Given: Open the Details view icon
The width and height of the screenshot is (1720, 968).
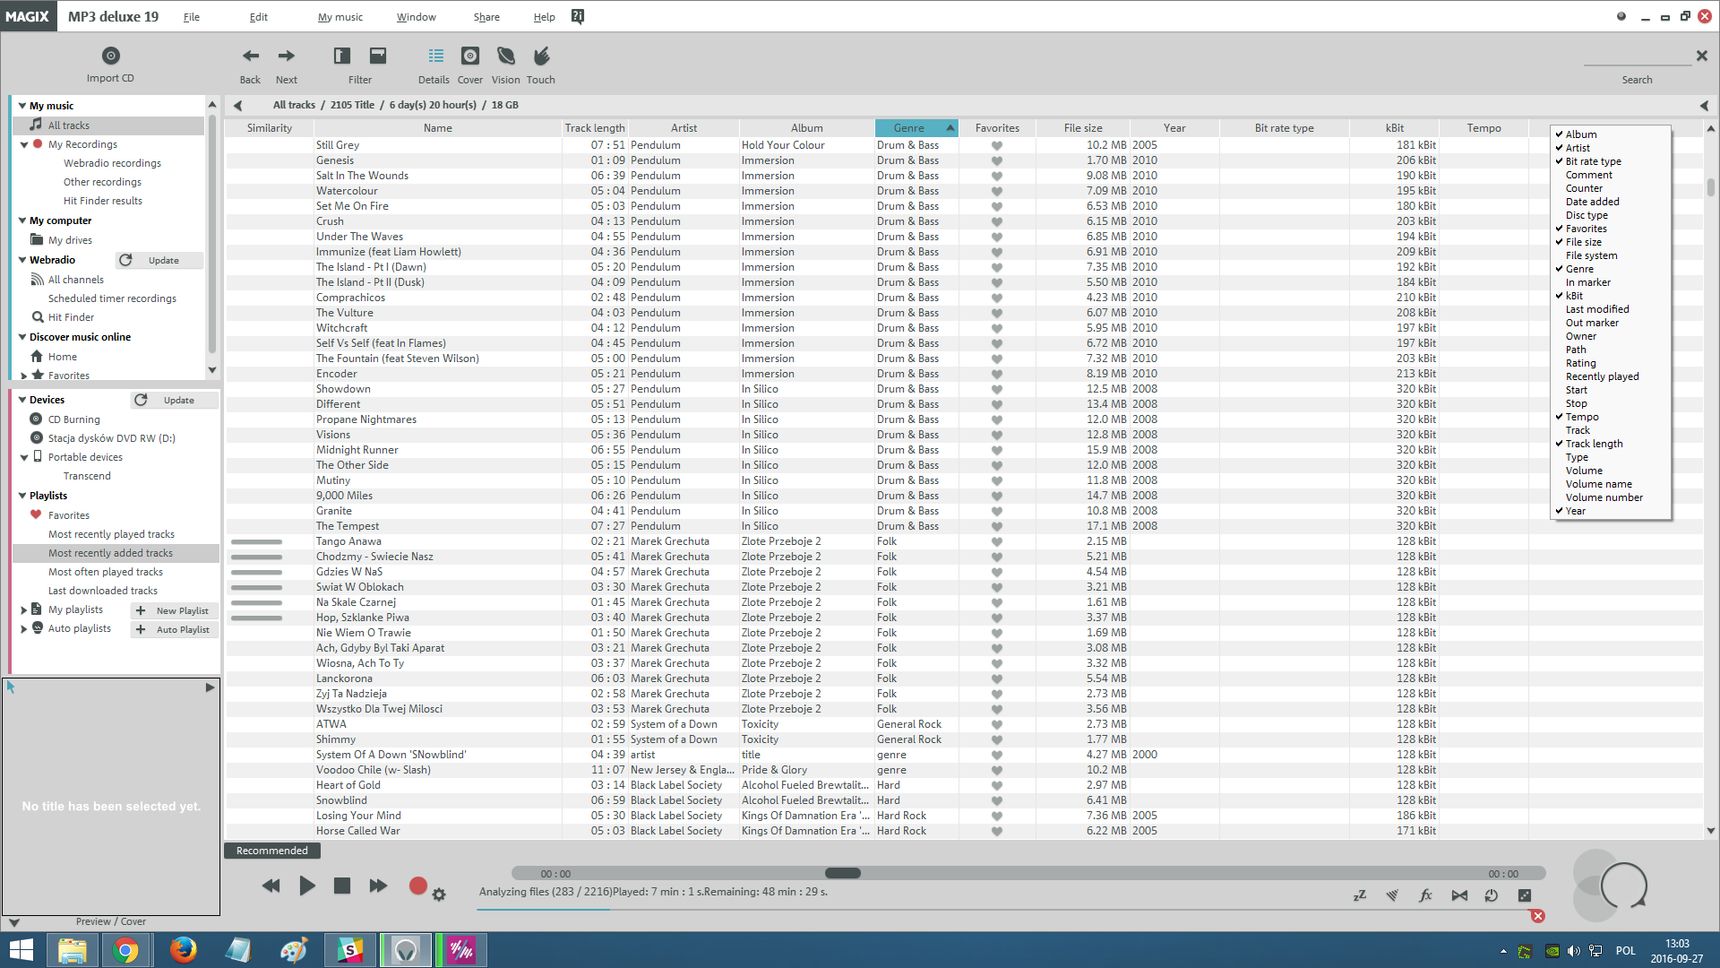Looking at the screenshot, I should [435, 56].
